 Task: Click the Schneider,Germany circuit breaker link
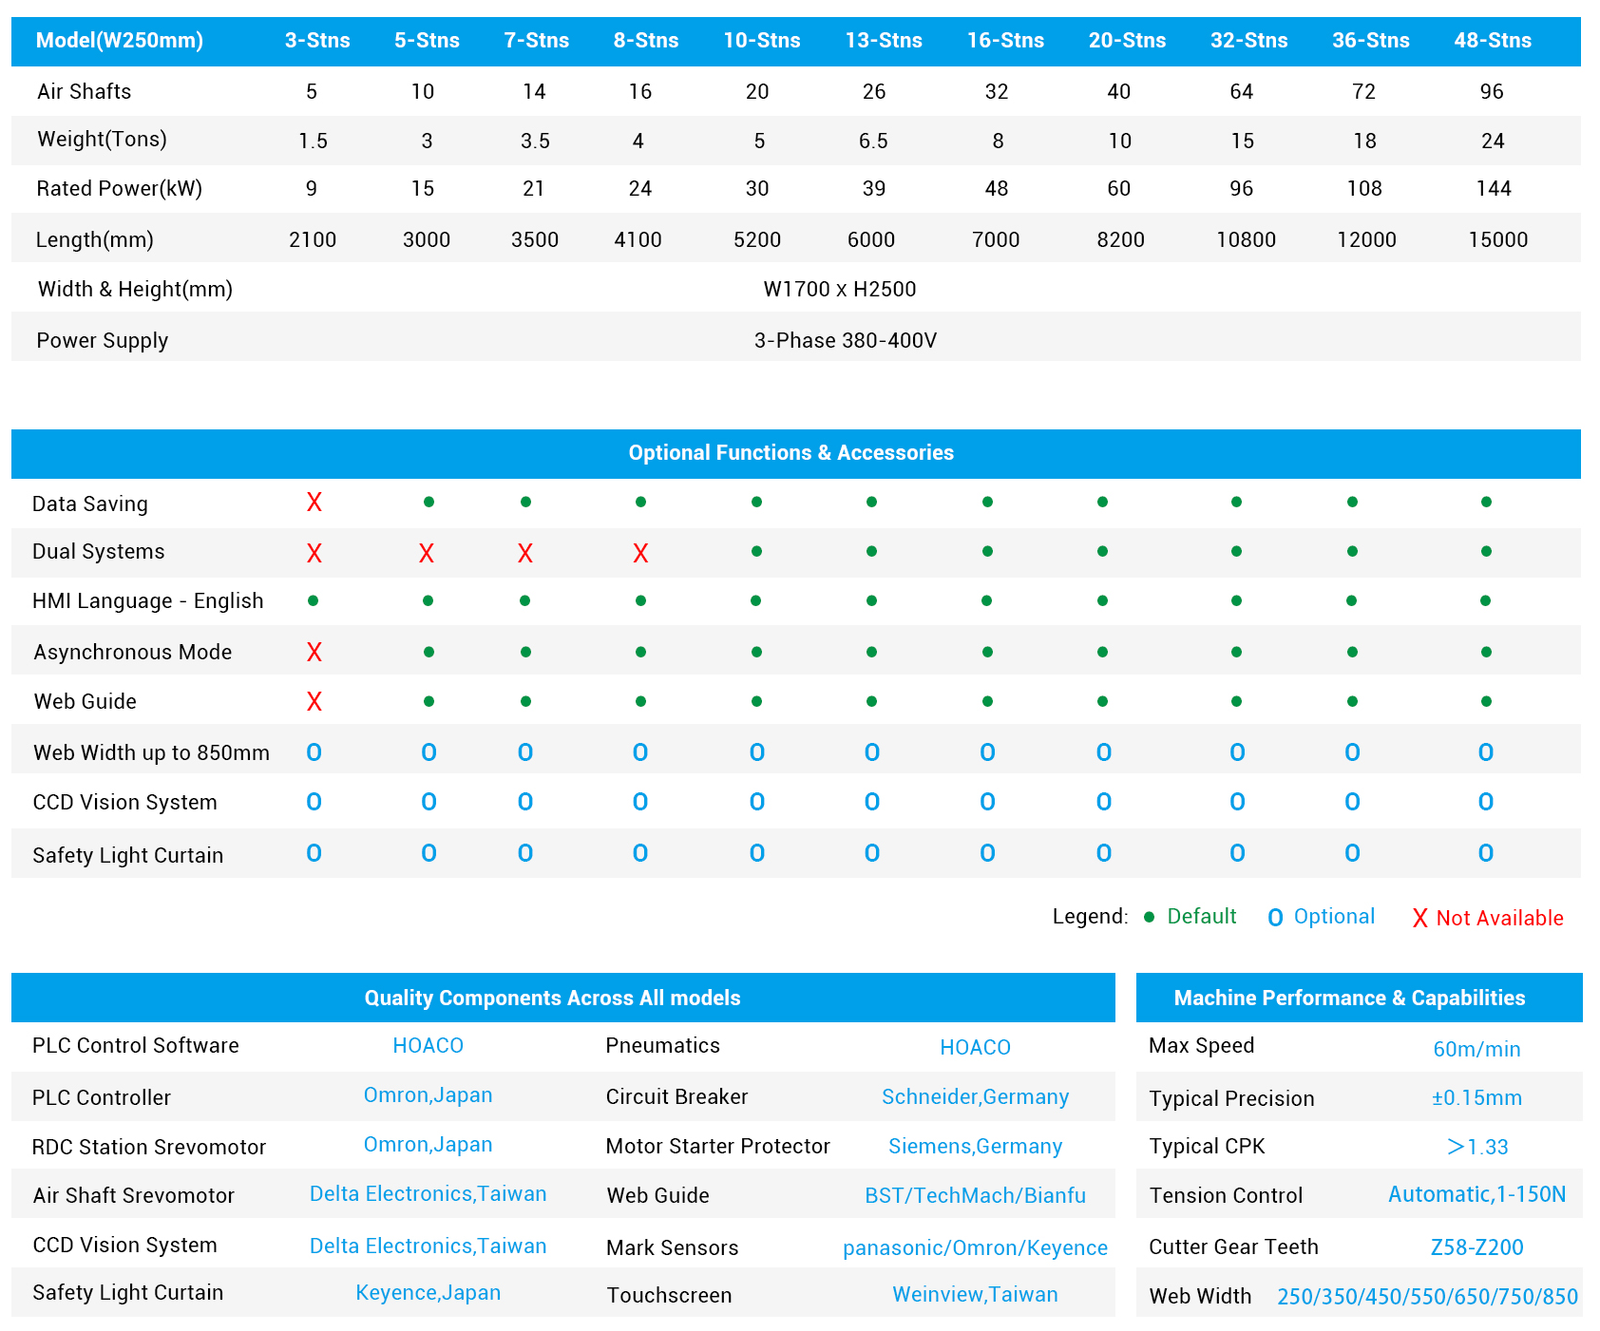(975, 1097)
